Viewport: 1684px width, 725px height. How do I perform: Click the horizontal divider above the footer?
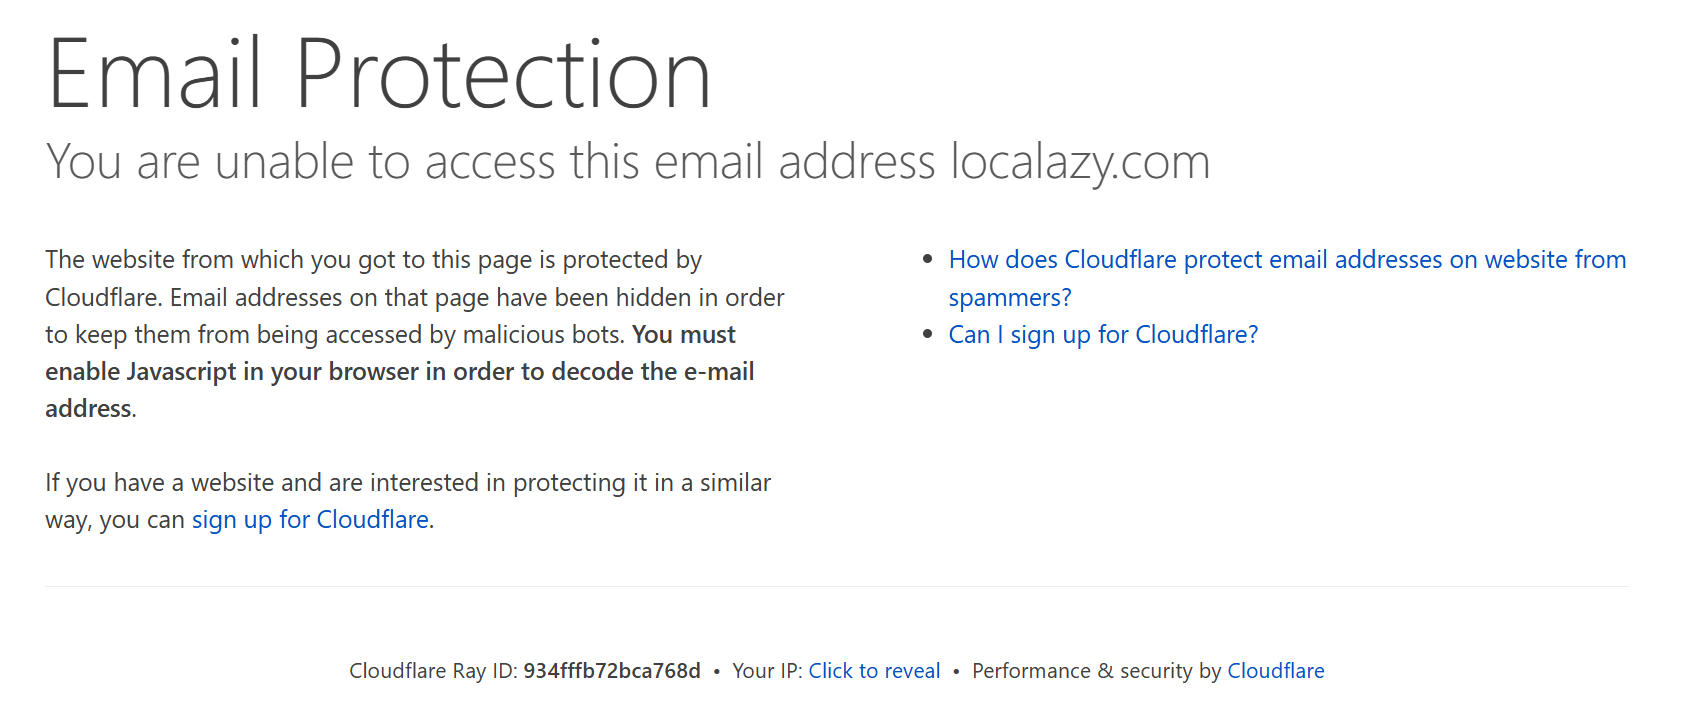click(837, 587)
